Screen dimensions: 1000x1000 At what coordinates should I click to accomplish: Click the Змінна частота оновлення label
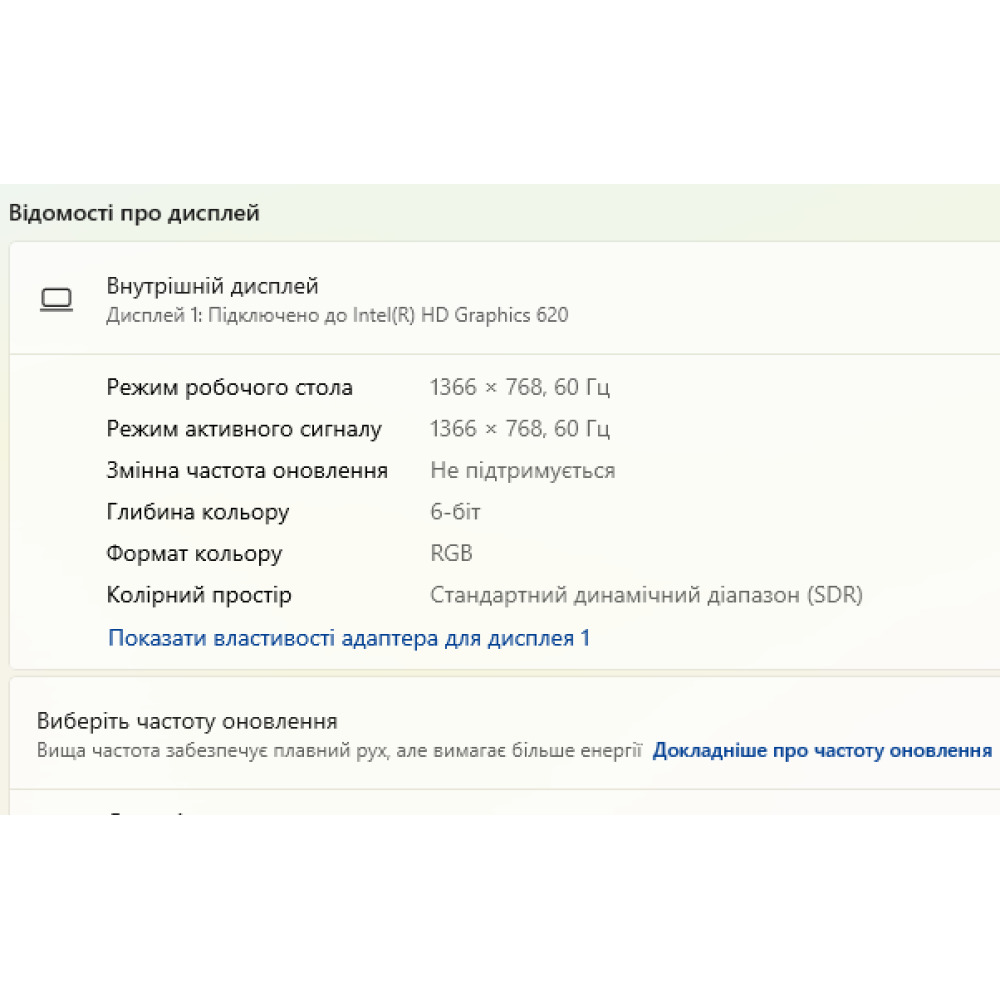[247, 470]
